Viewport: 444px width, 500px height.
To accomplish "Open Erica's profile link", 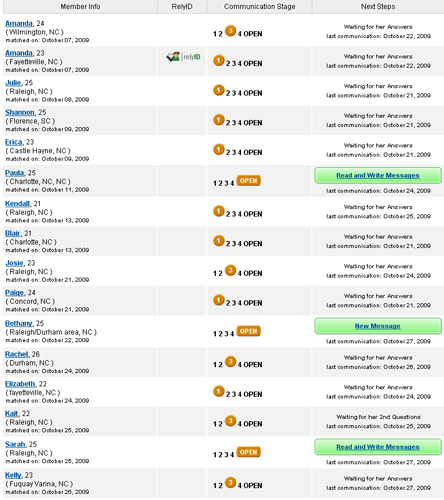I will tap(14, 142).
